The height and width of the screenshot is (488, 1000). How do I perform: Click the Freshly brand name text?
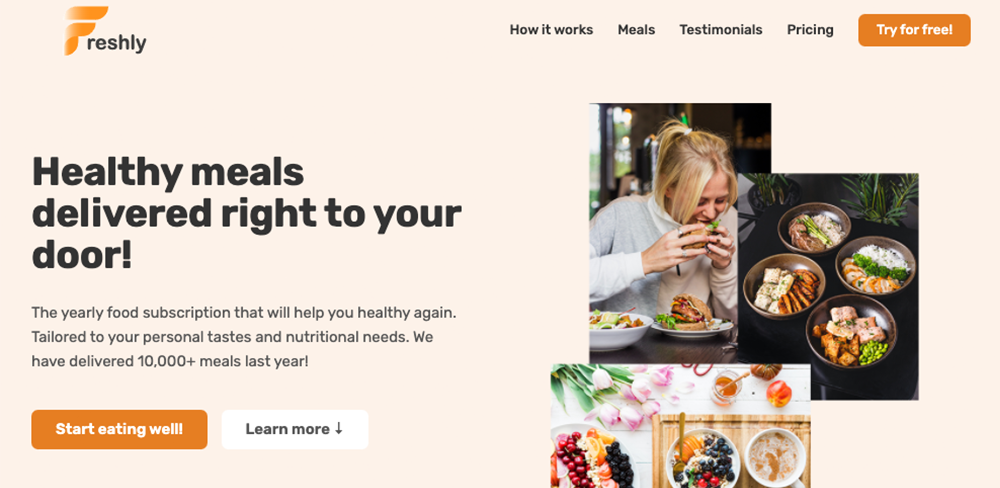coord(115,43)
